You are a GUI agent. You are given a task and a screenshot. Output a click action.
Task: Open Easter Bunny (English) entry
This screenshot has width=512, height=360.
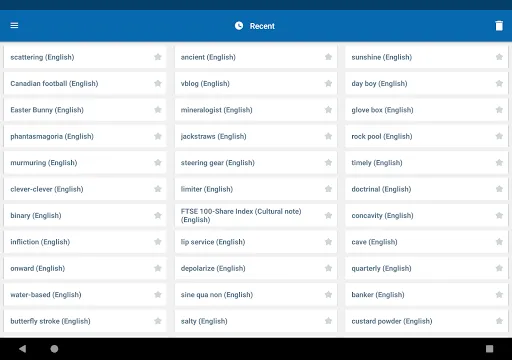[85, 110]
